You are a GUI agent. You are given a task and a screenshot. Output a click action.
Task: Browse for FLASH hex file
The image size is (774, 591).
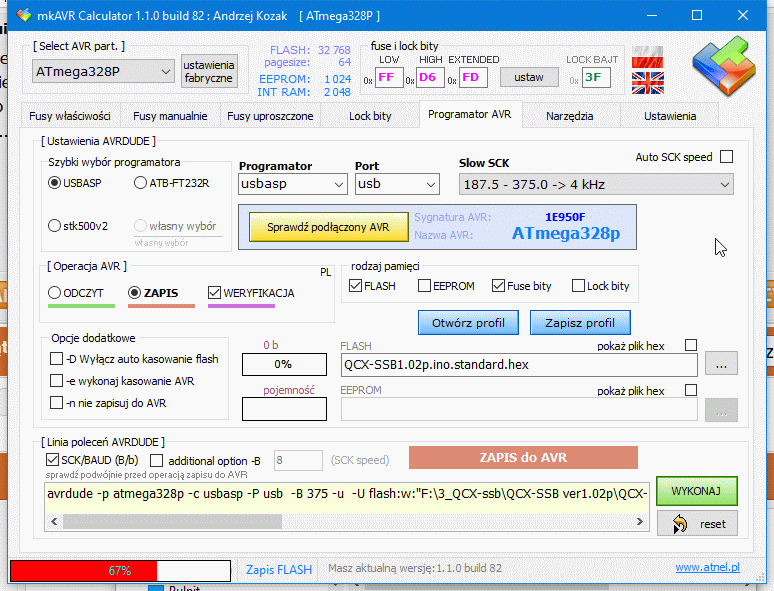(721, 365)
